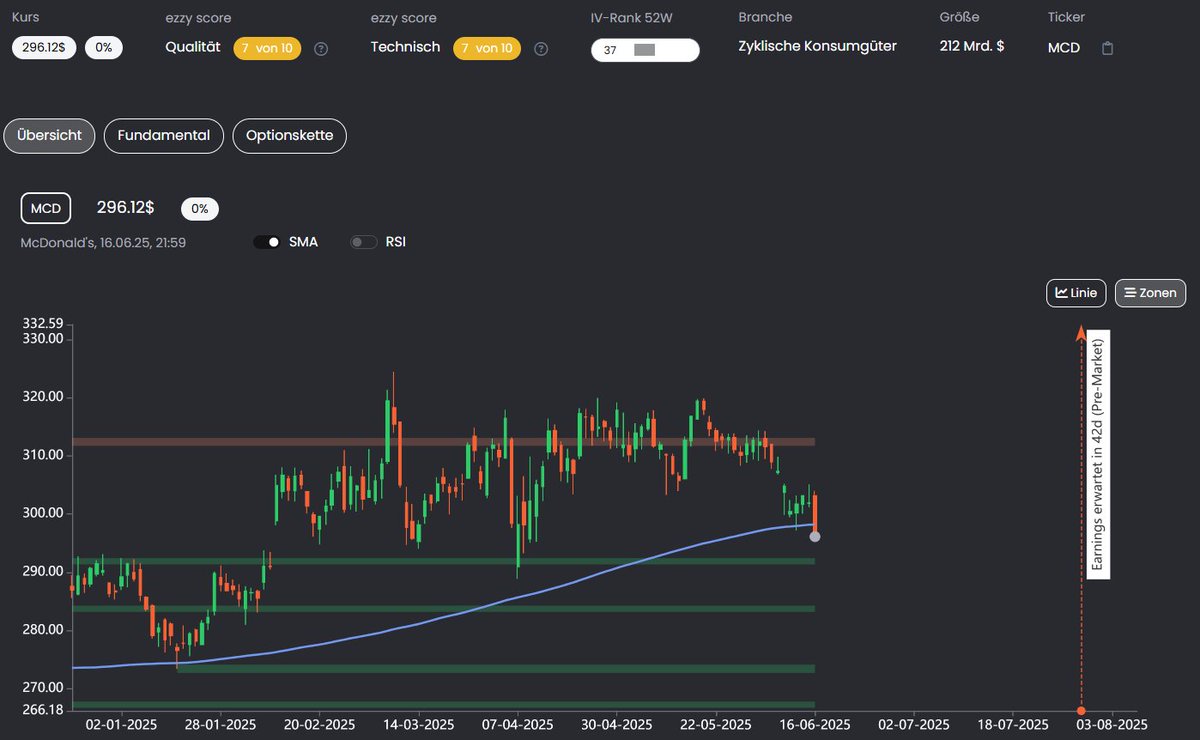
Task: Click the 332.59 price axis label
Action: coord(42,323)
